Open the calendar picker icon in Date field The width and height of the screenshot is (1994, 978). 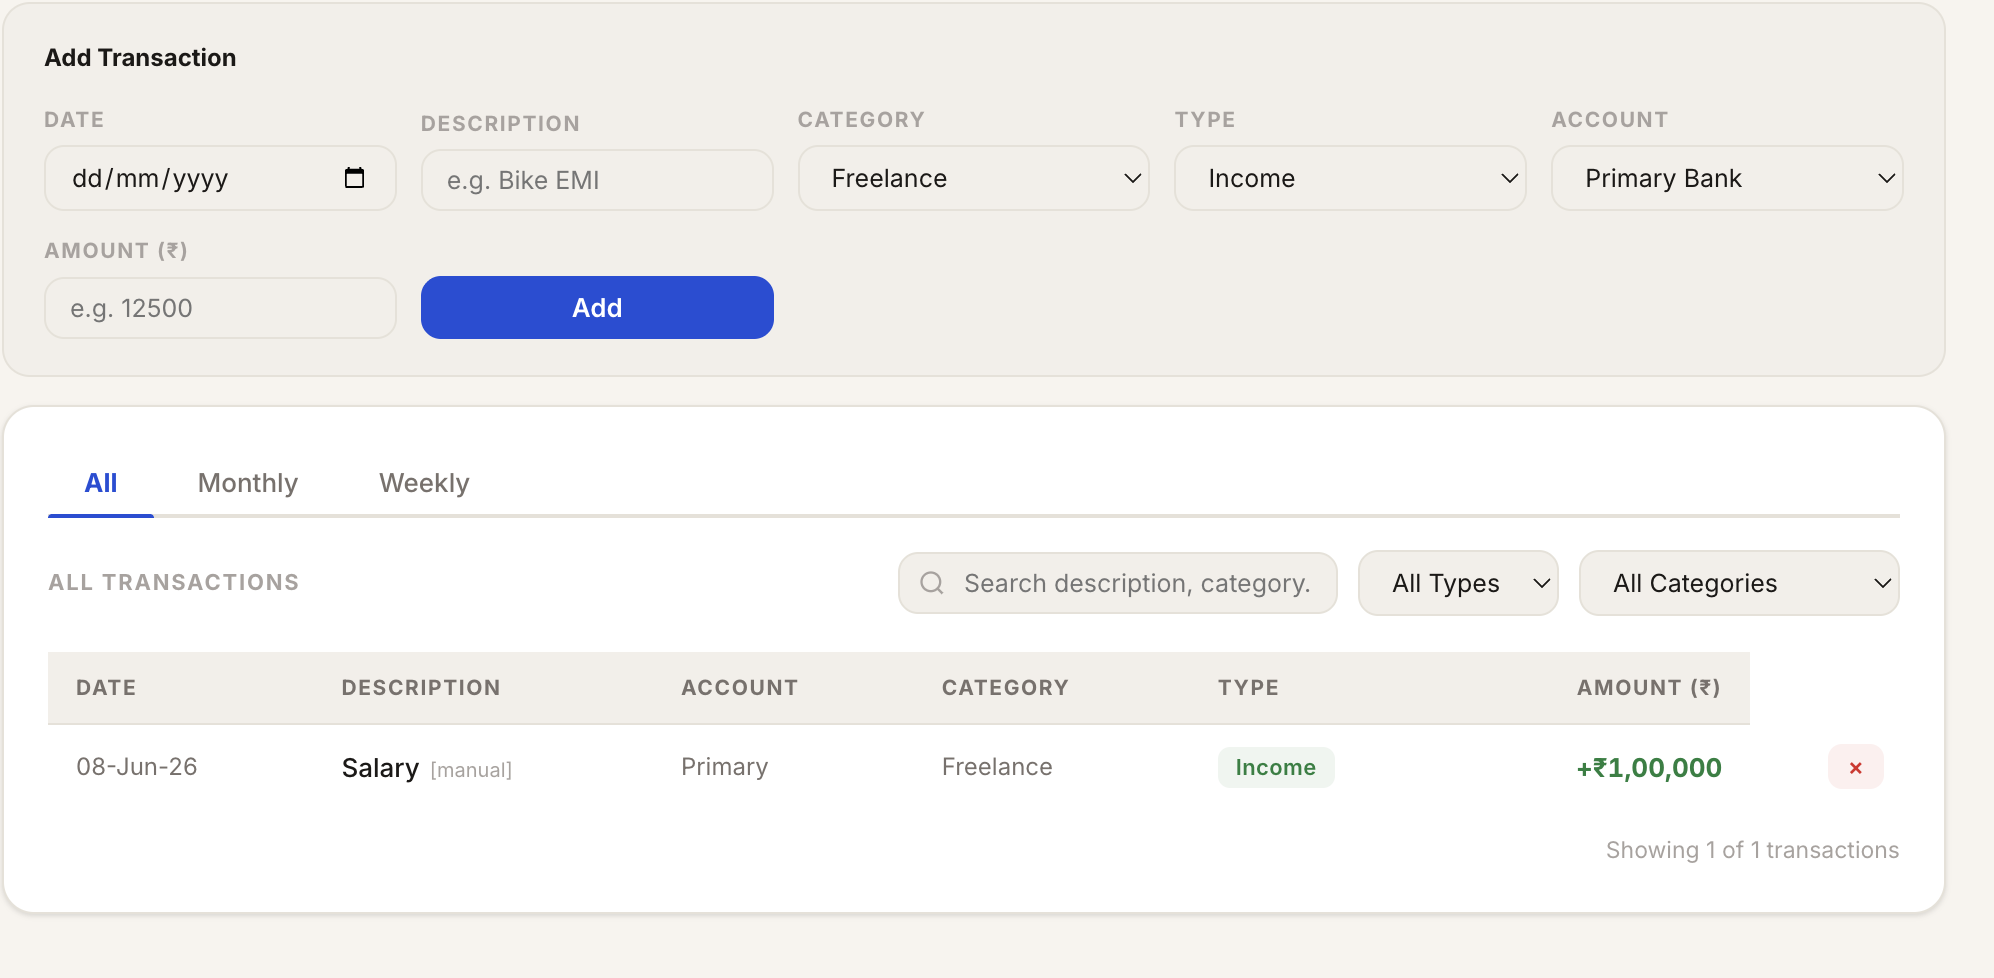click(x=354, y=178)
